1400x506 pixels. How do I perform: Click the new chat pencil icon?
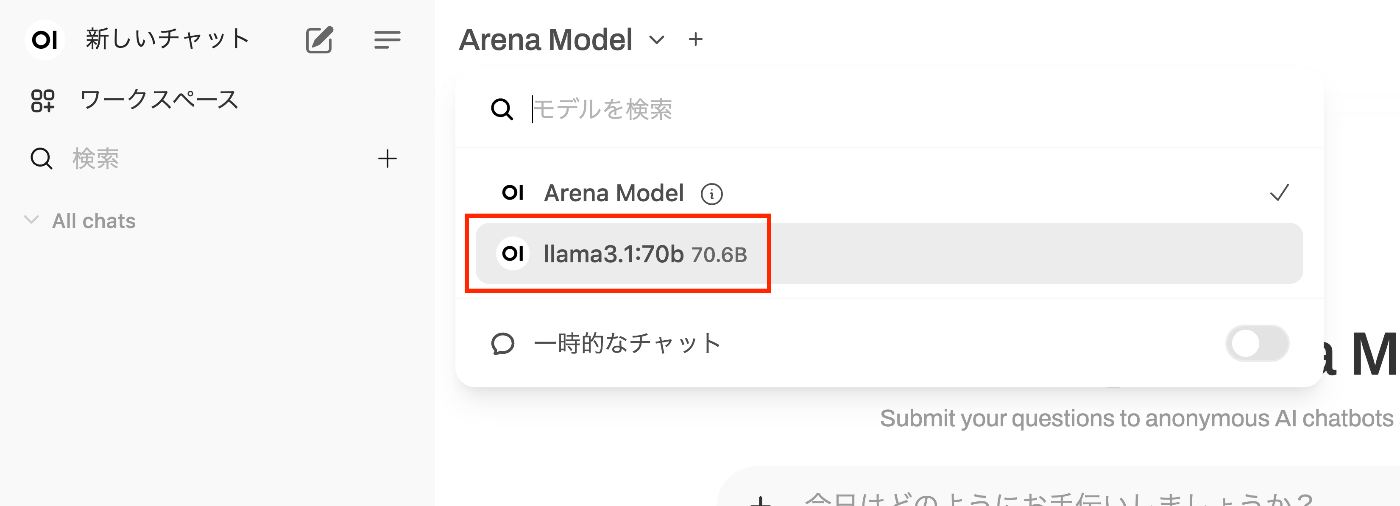pyautogui.click(x=319, y=40)
